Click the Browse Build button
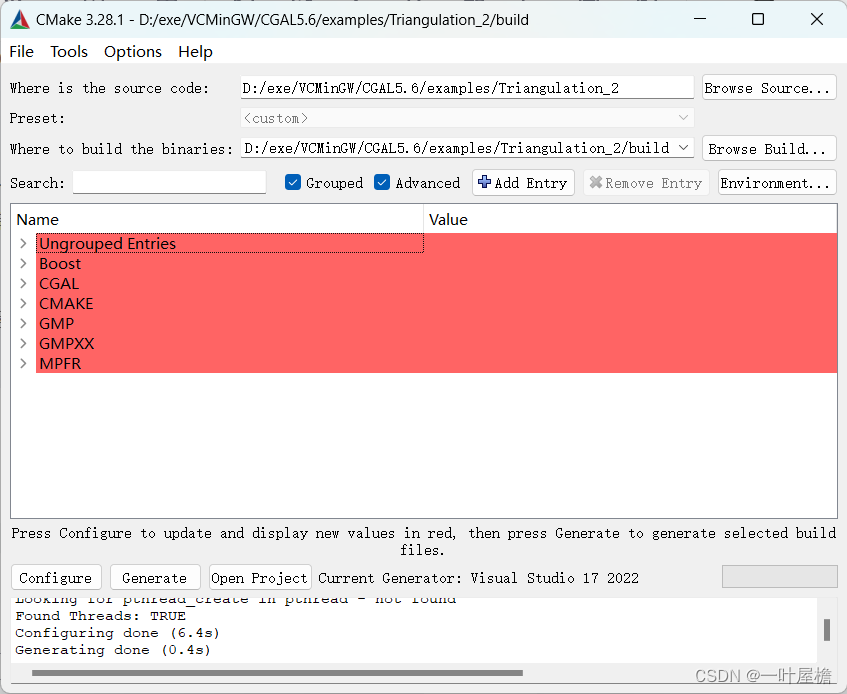 [x=769, y=149]
